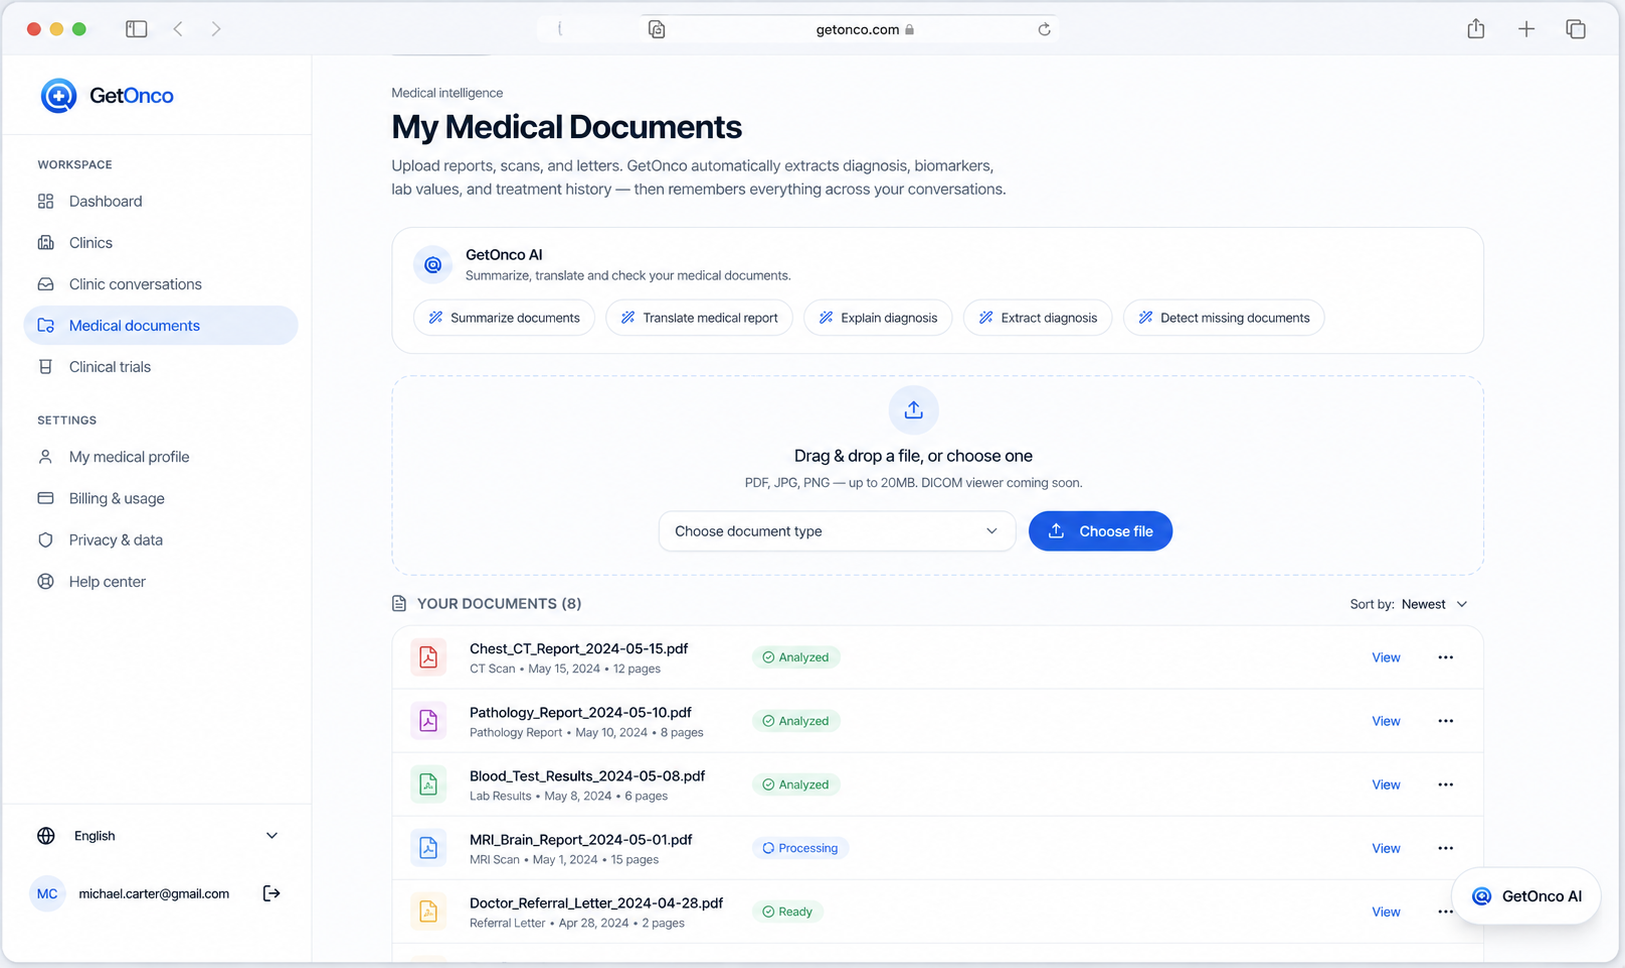Screen dimensions: 1625x968
Task: Open more options for Chest_CT_Report
Action: point(1446,657)
